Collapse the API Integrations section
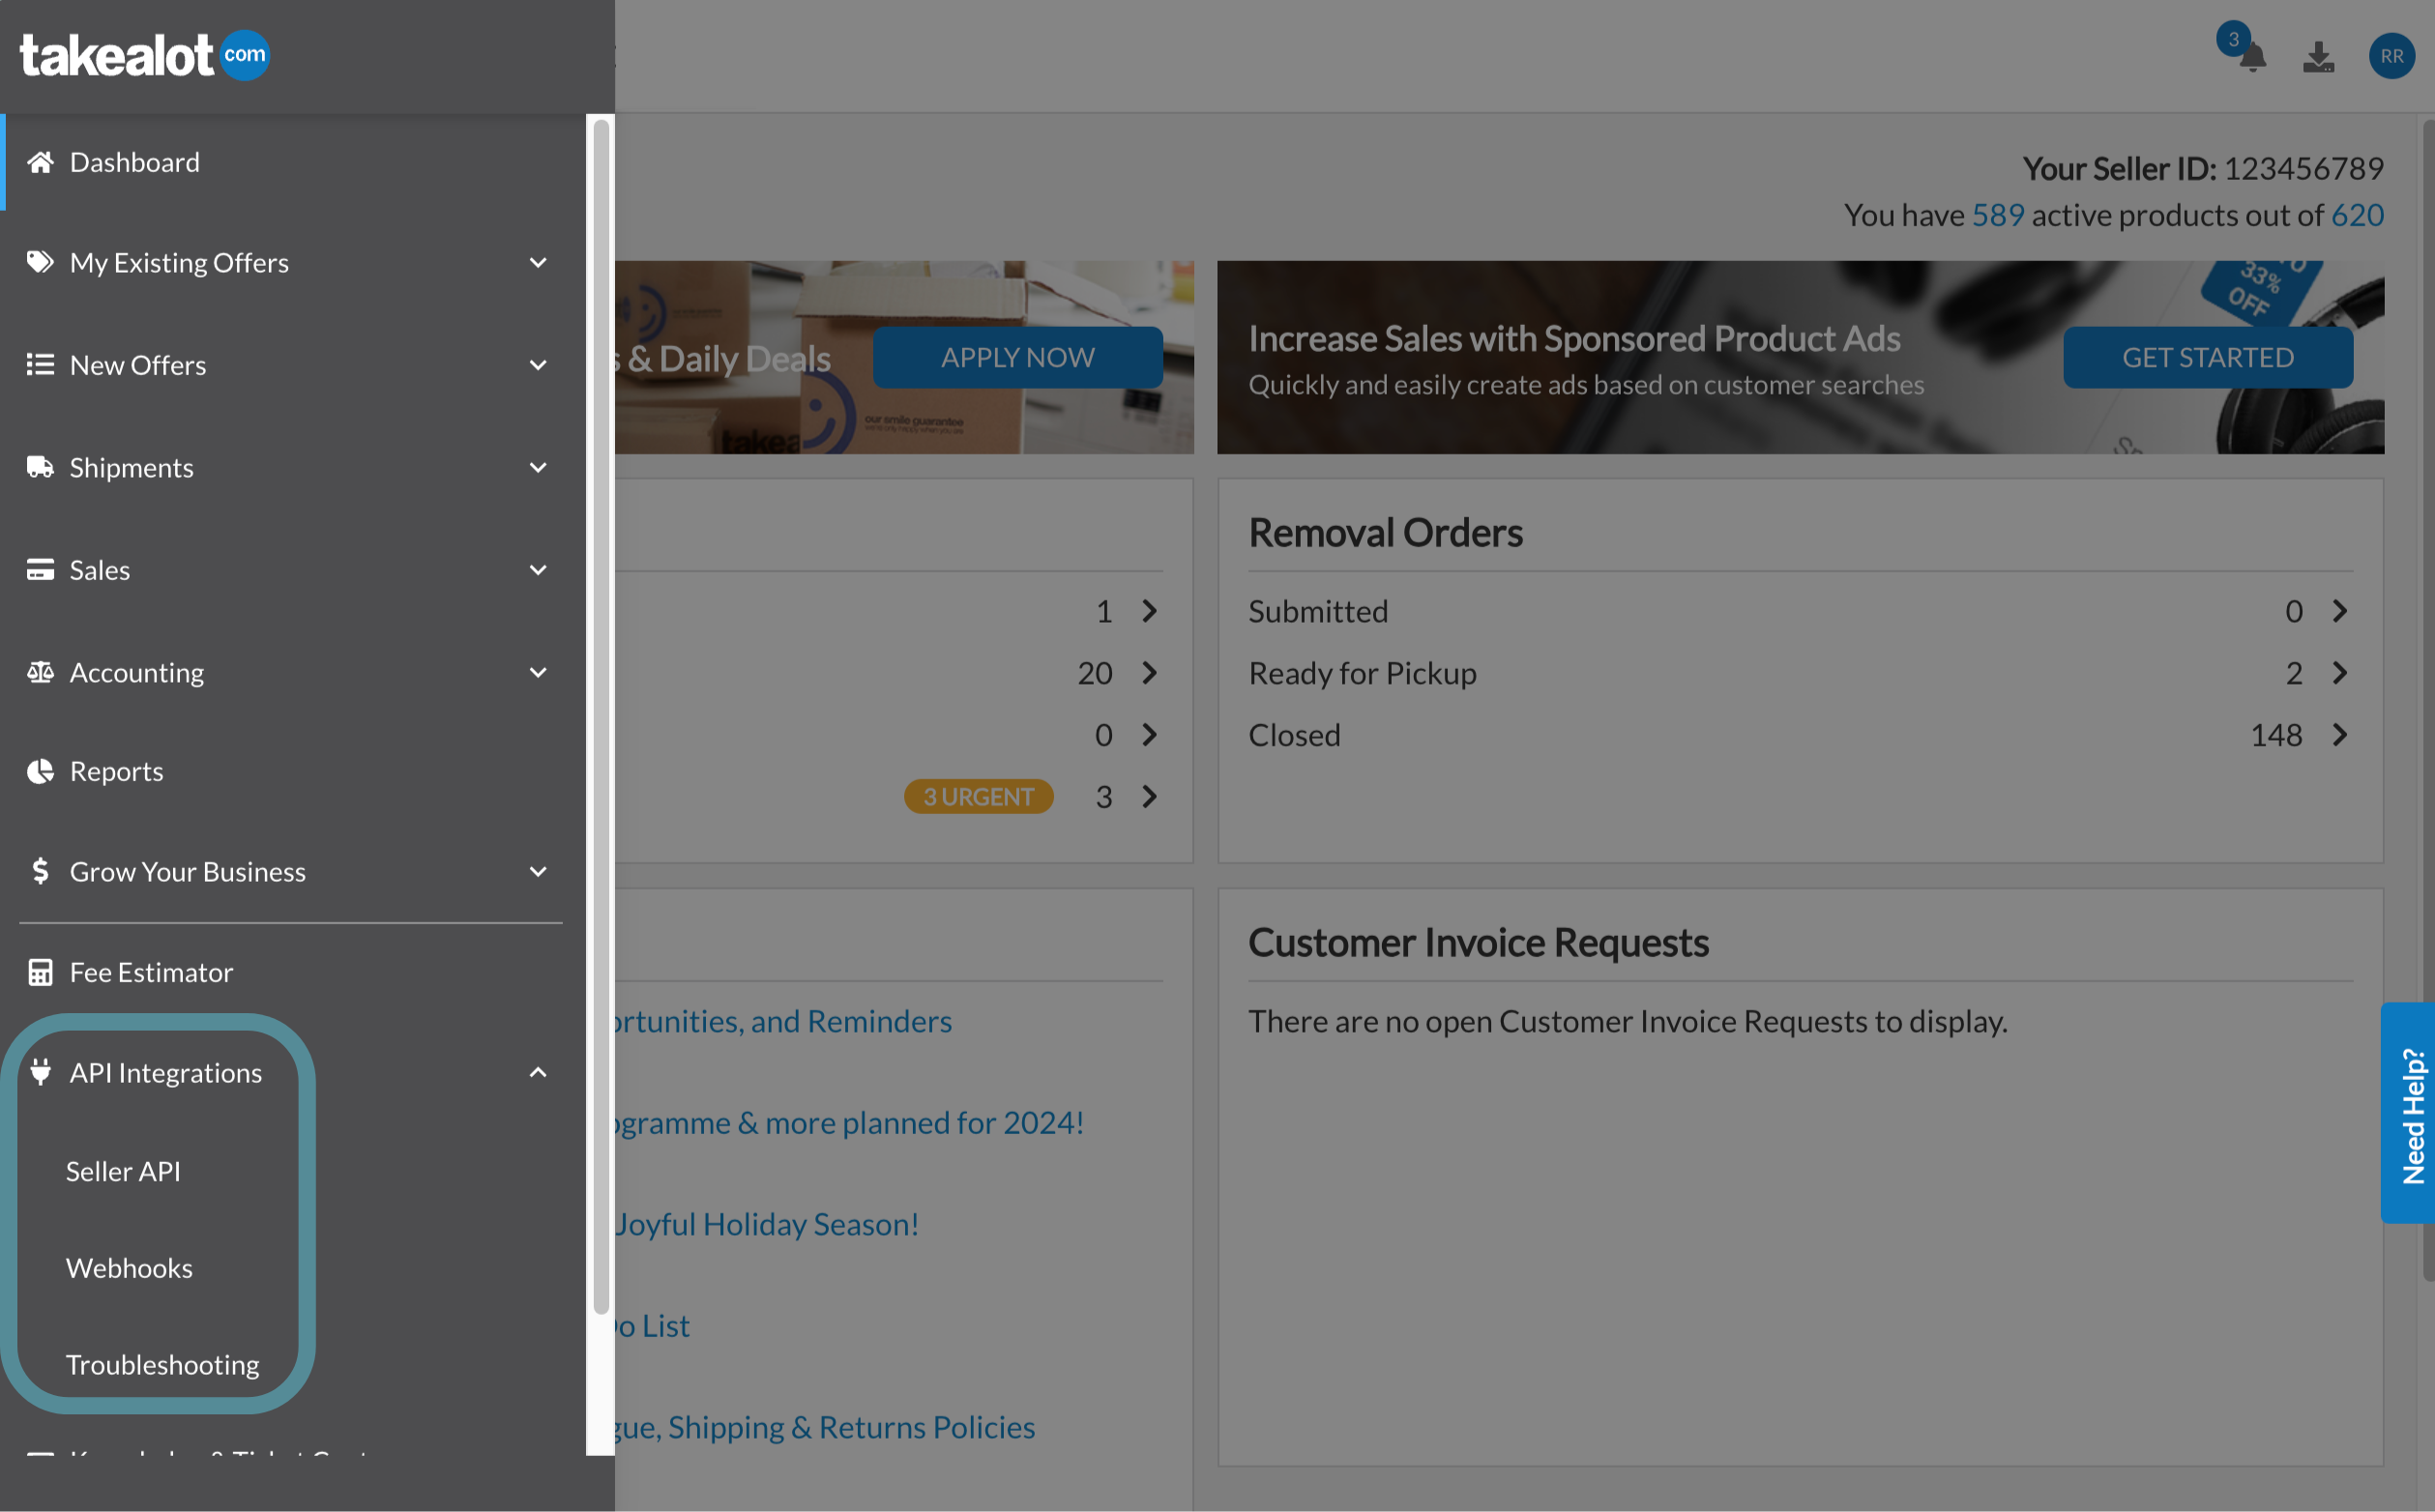The height and width of the screenshot is (1512, 2435). click(x=538, y=1072)
